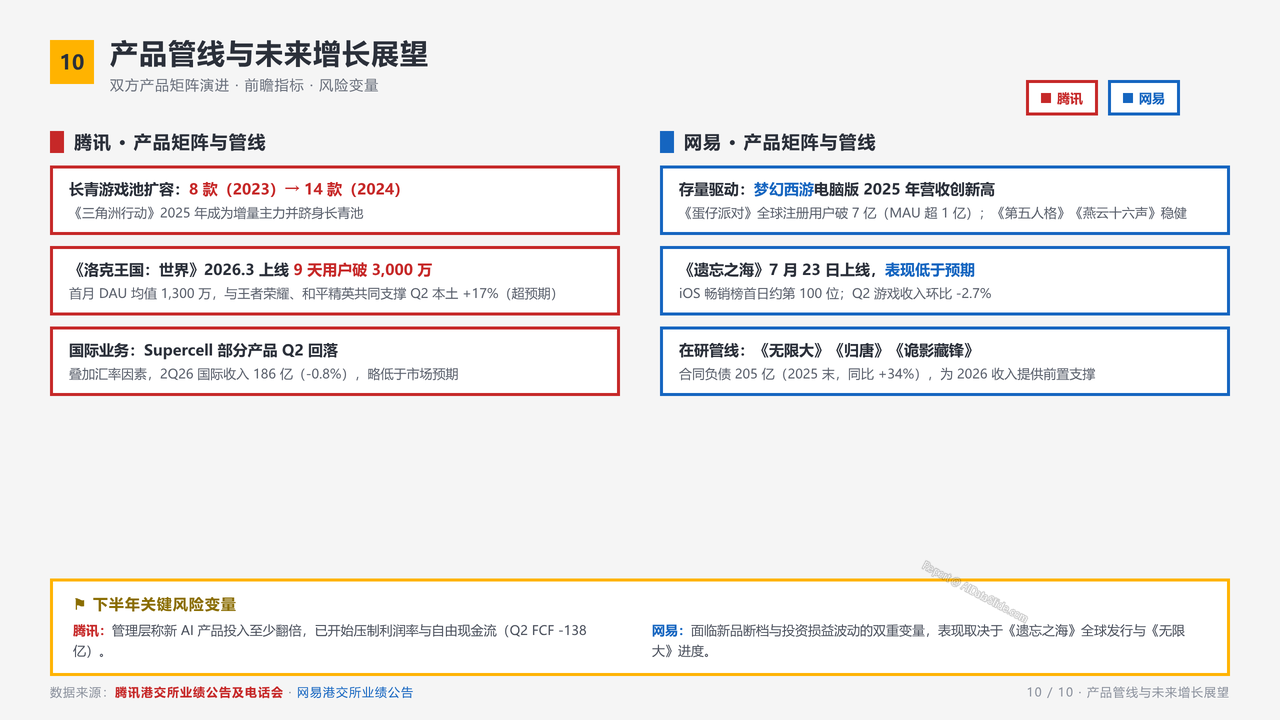
Task: Click the heading 下半年关键风险变量
Action: click(x=165, y=604)
